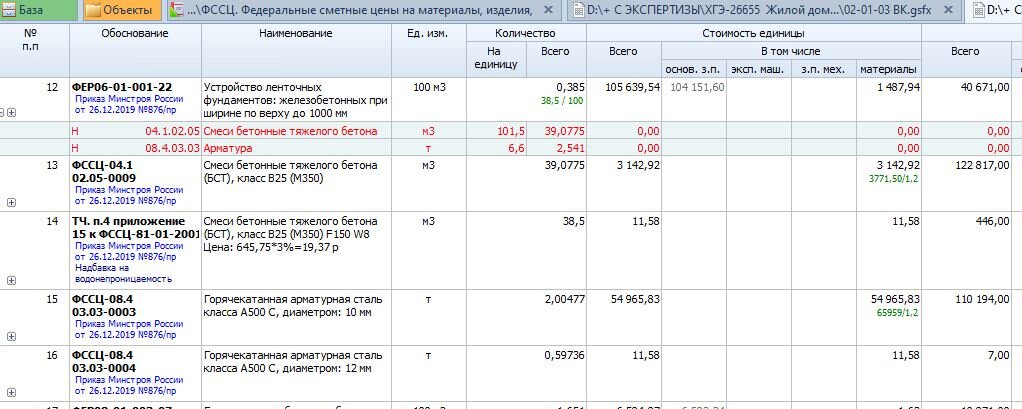Screen dimensions: 1022x409
Task: Close the 02-01-03 ВК.gsfx tab
Action: [x=948, y=10]
